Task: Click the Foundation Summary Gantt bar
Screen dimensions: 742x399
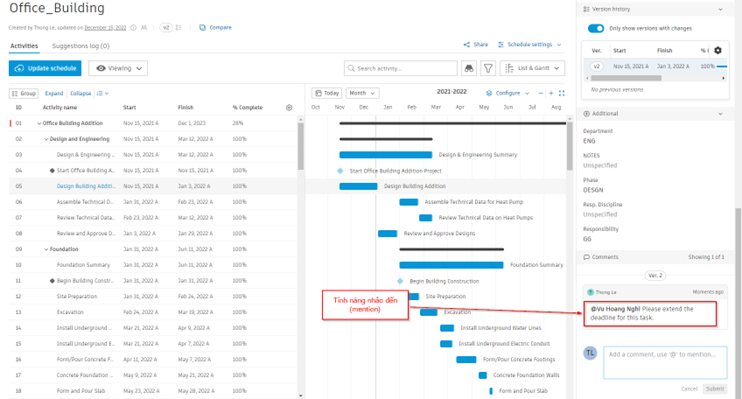Action: point(451,265)
